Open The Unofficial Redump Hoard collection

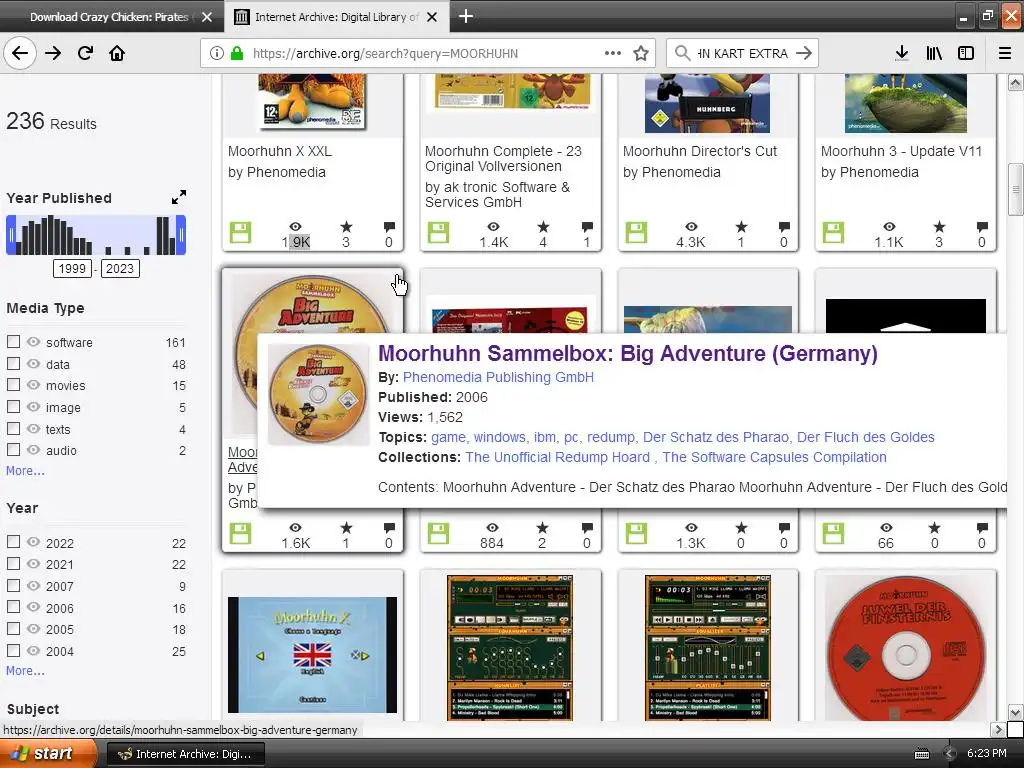coord(557,457)
